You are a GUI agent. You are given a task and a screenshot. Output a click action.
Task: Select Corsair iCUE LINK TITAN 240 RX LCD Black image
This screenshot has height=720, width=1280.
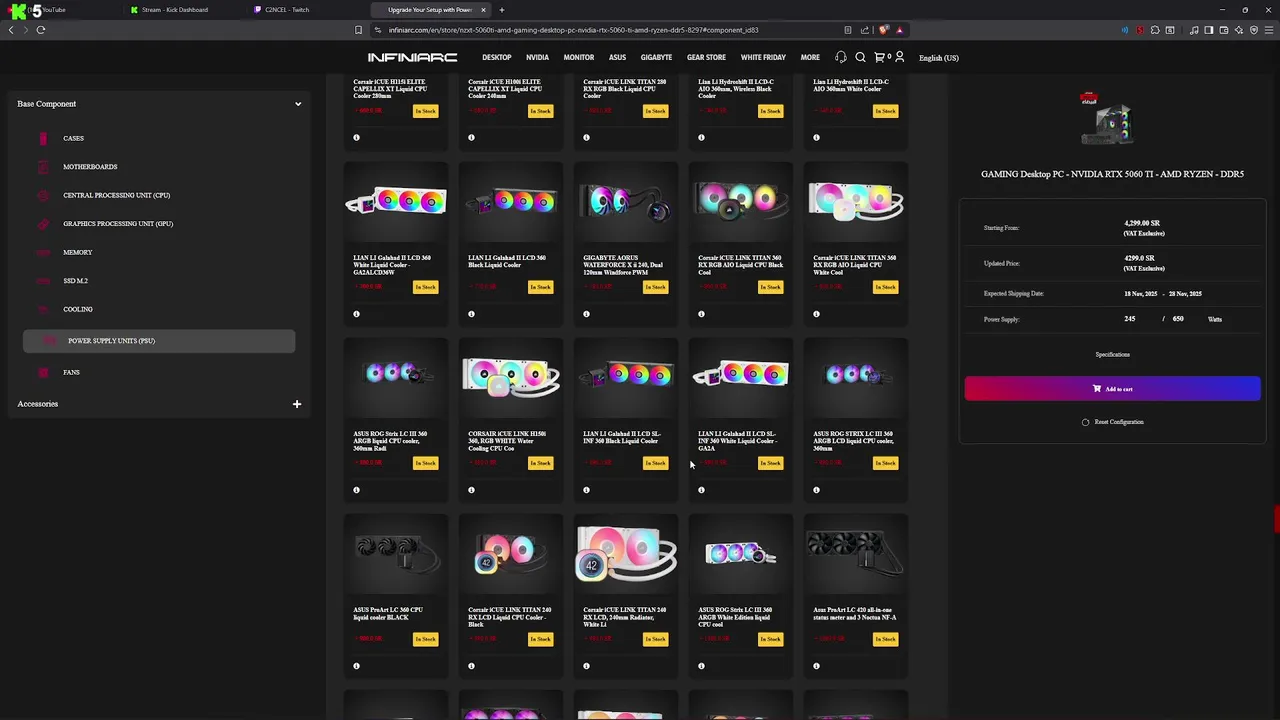click(510, 552)
